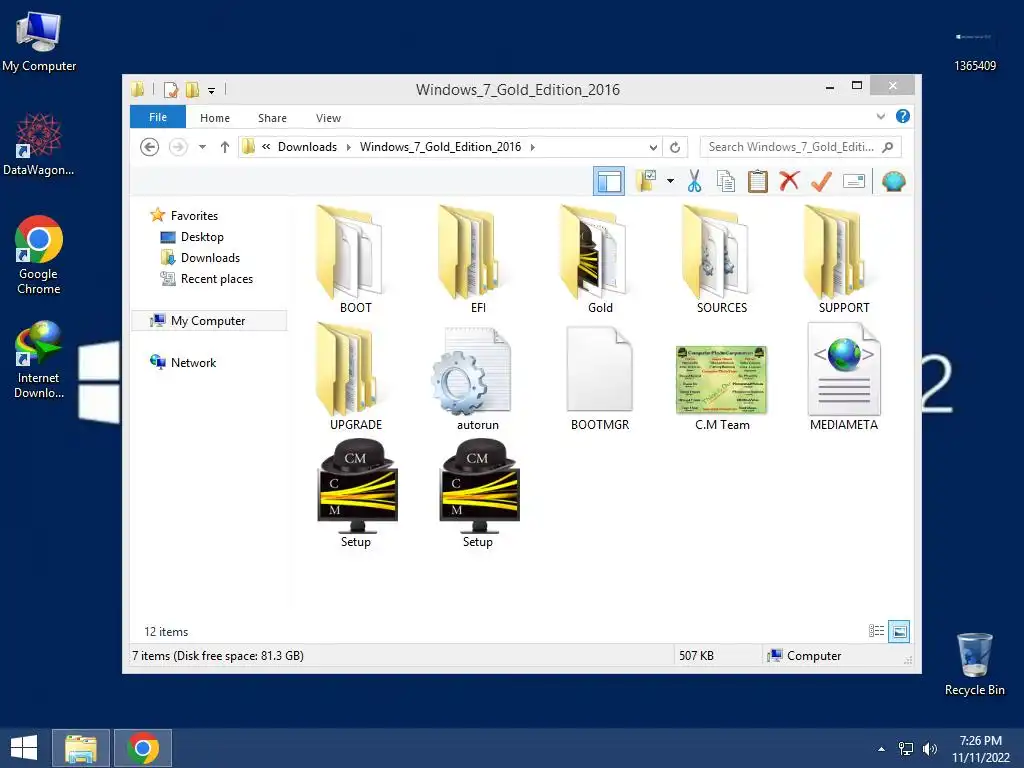
Task: Select the EFI folder
Action: 478,260
